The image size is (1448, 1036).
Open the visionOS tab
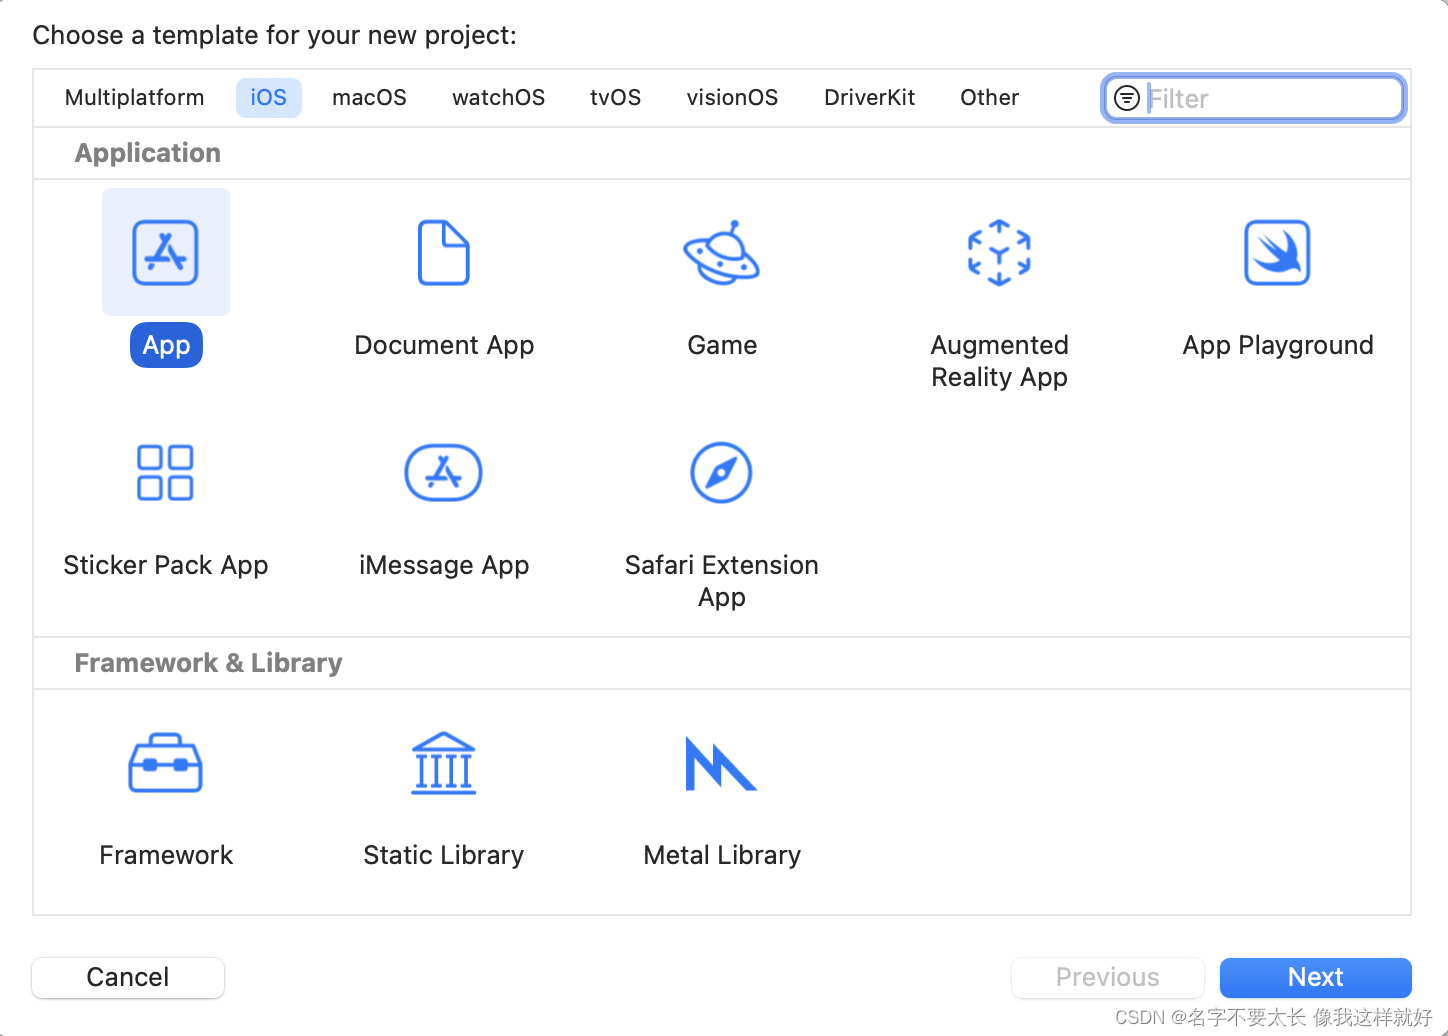tap(732, 97)
